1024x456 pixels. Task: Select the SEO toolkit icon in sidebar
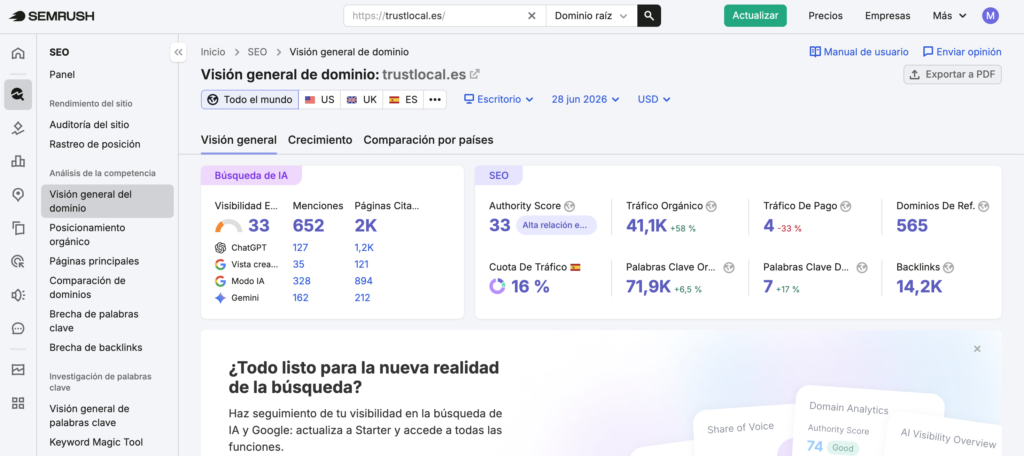pyautogui.click(x=18, y=95)
